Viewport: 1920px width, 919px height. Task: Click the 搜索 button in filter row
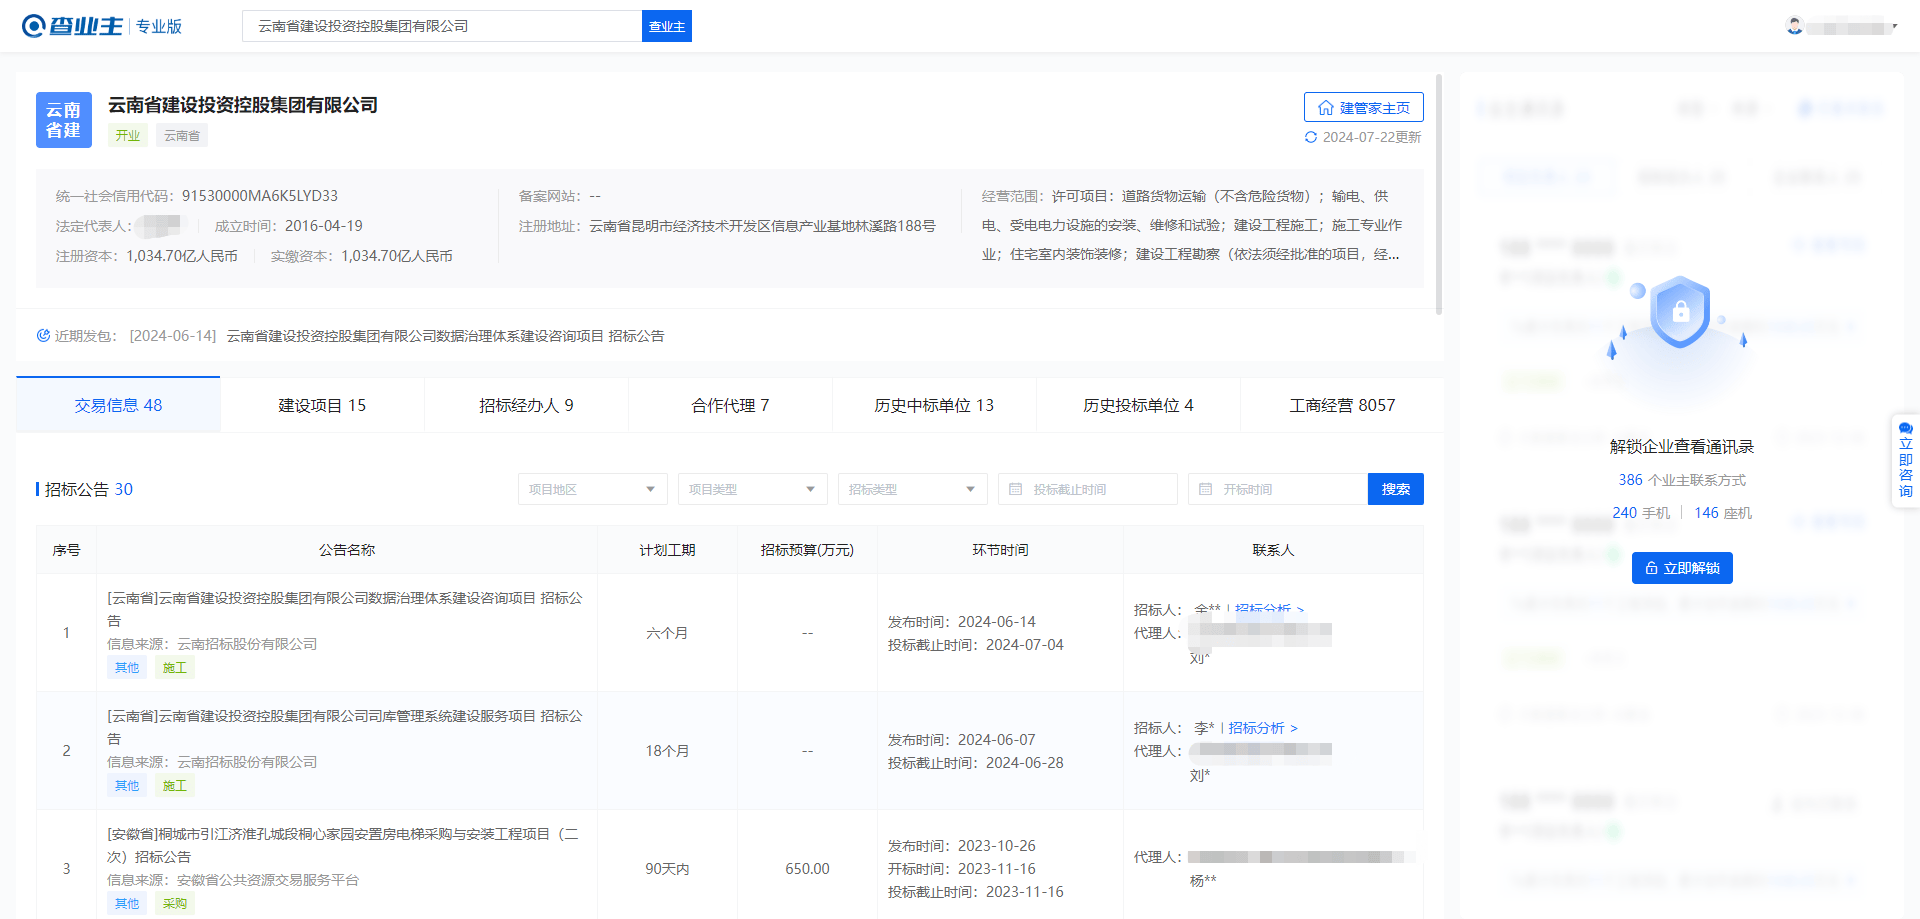(x=1396, y=489)
